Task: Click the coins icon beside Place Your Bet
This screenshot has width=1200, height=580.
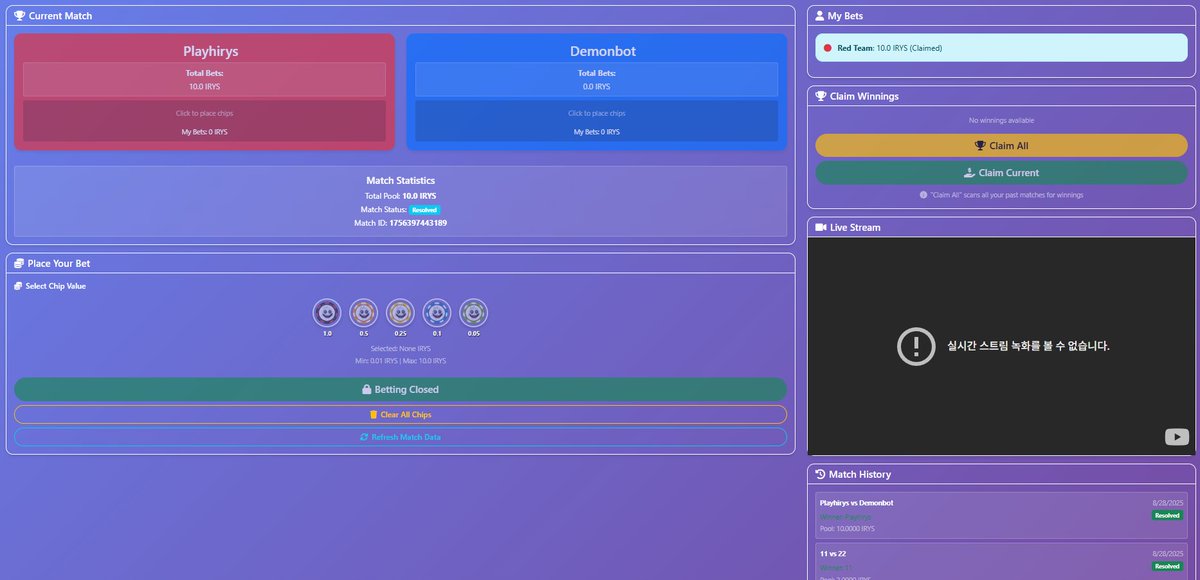Action: [19, 263]
